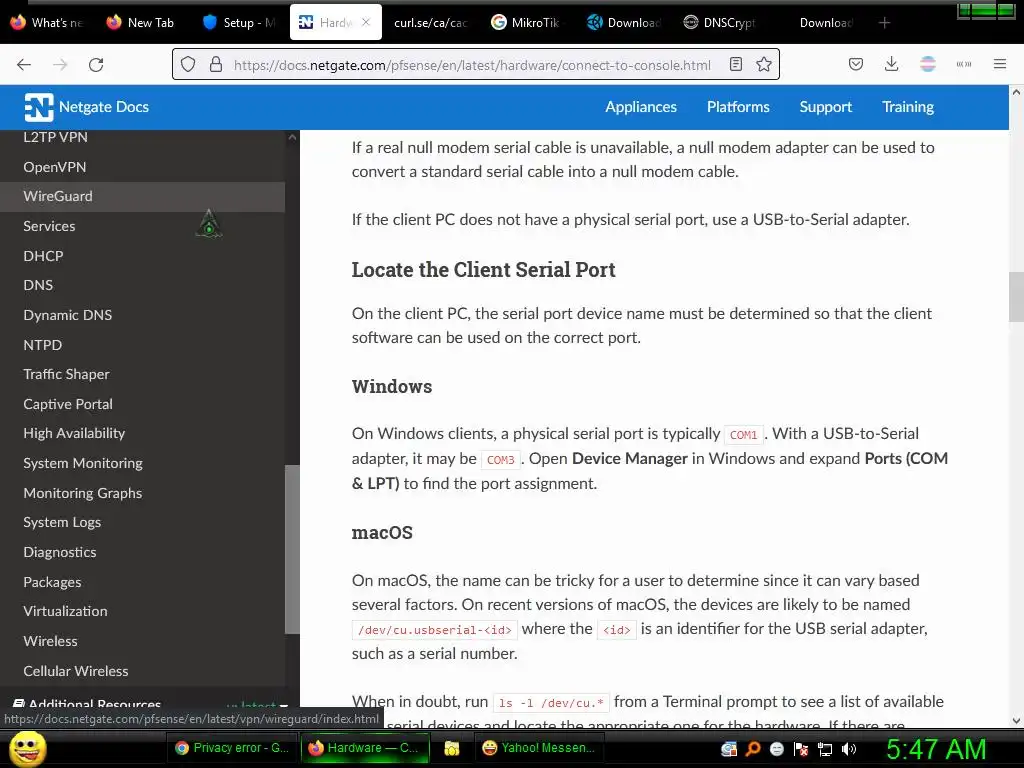This screenshot has width=1024, height=768.
Task: Click the magnifier tray icon
Action: click(x=753, y=749)
